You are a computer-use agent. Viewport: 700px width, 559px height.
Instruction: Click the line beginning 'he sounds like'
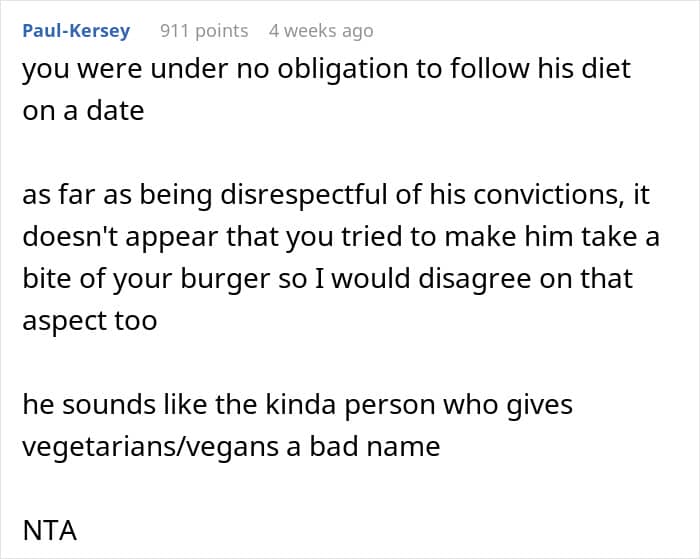[x=297, y=405]
